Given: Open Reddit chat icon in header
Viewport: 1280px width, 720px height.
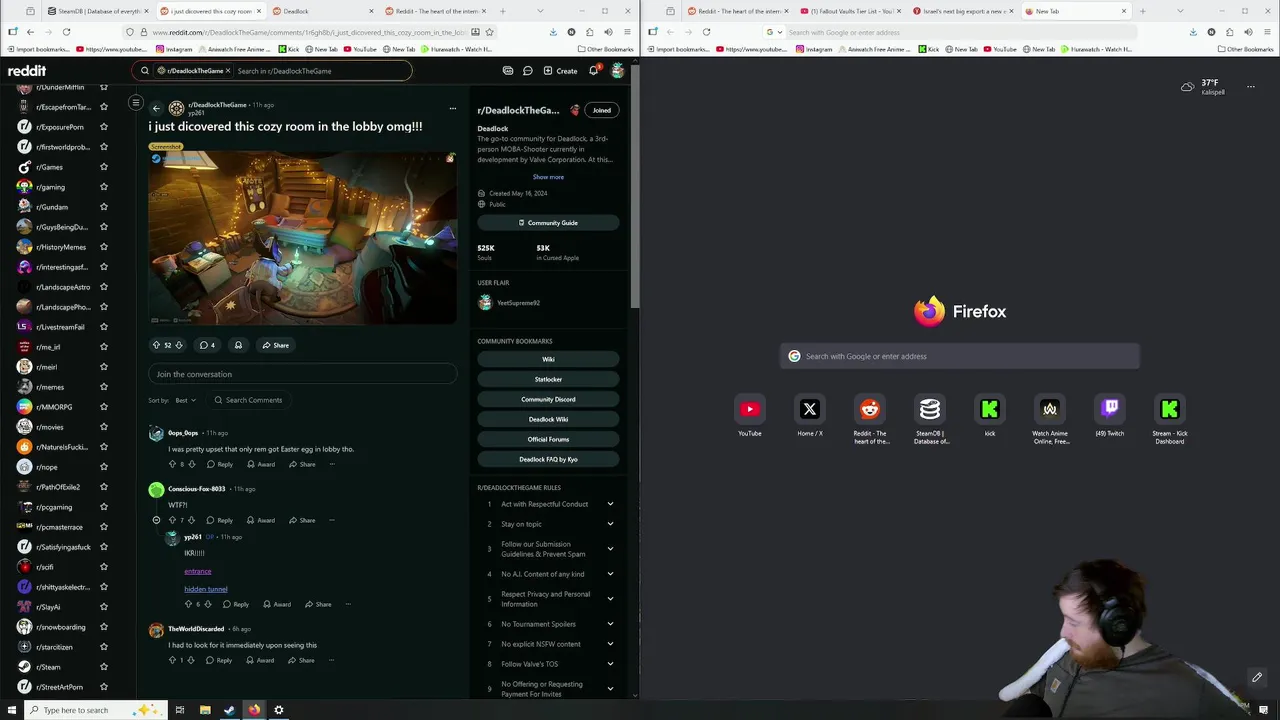Looking at the screenshot, I should (528, 71).
